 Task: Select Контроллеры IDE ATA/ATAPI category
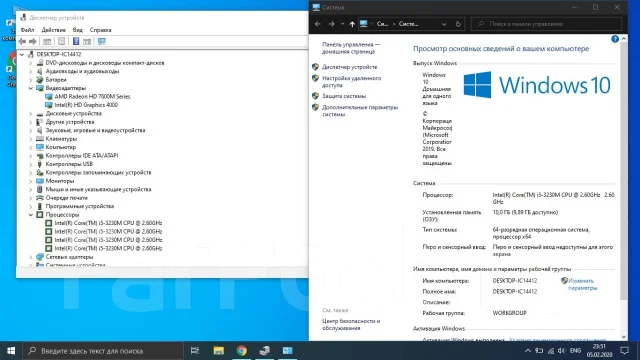pyautogui.click(x=82, y=156)
